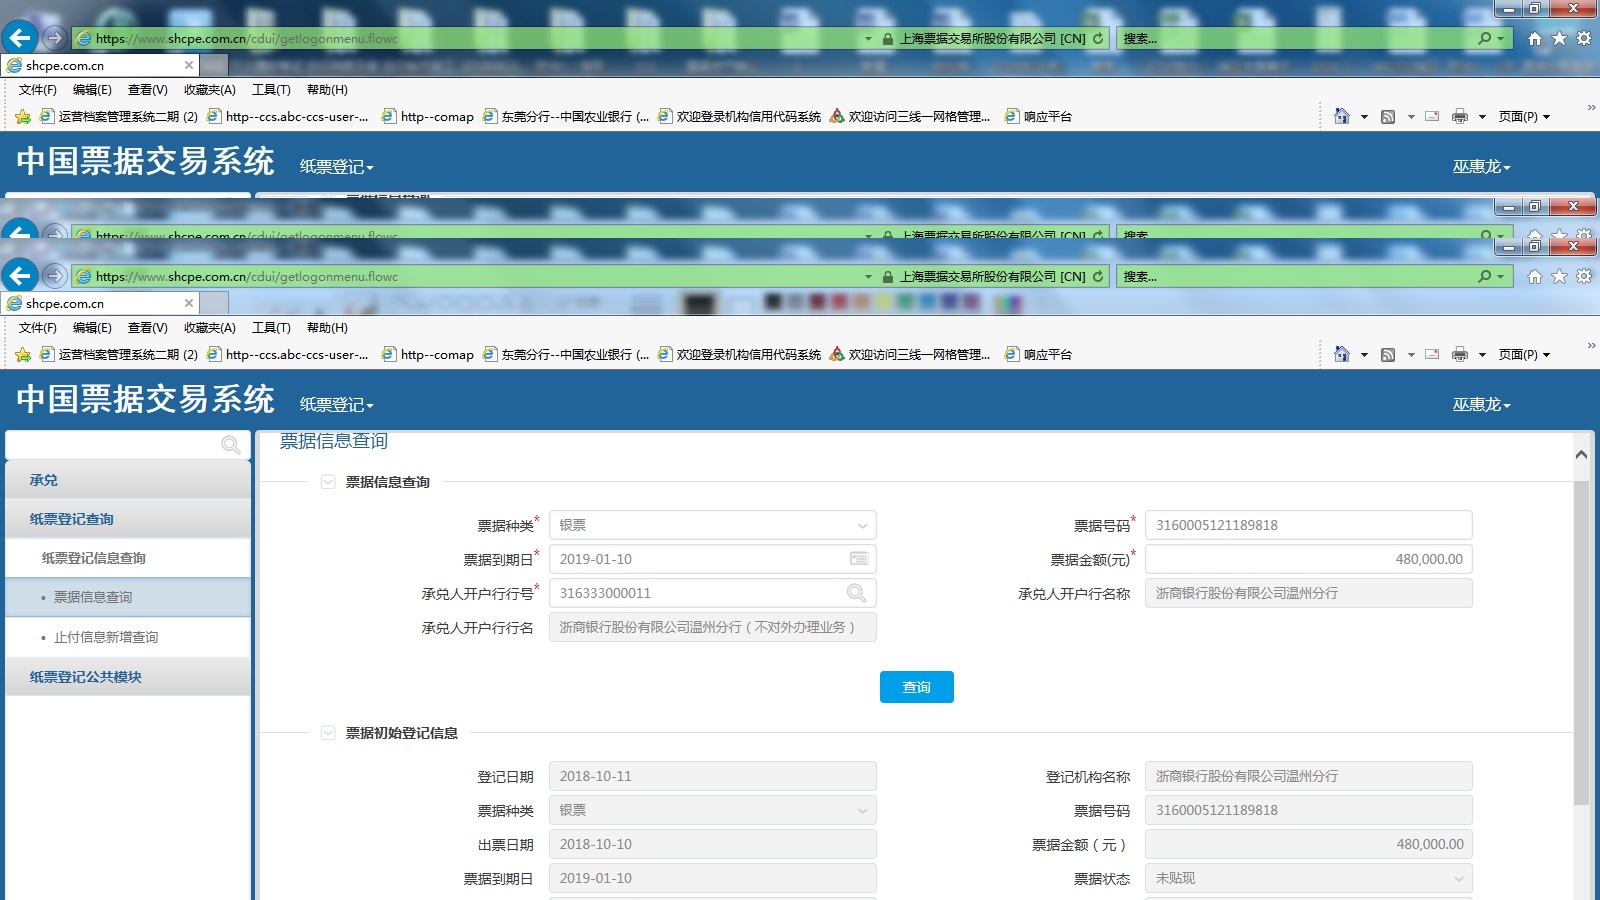Viewport: 1600px width, 900px height.
Task: Click the RSS feed icon in the front browser window
Action: (x=1388, y=355)
